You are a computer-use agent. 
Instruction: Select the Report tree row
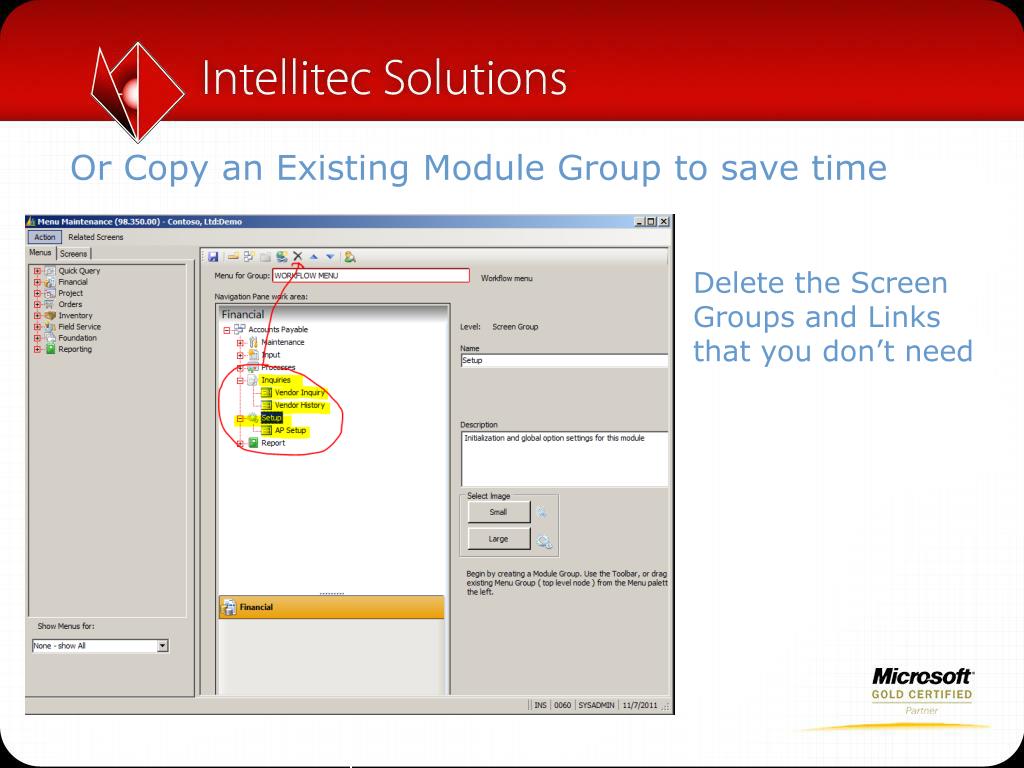[x=273, y=443]
